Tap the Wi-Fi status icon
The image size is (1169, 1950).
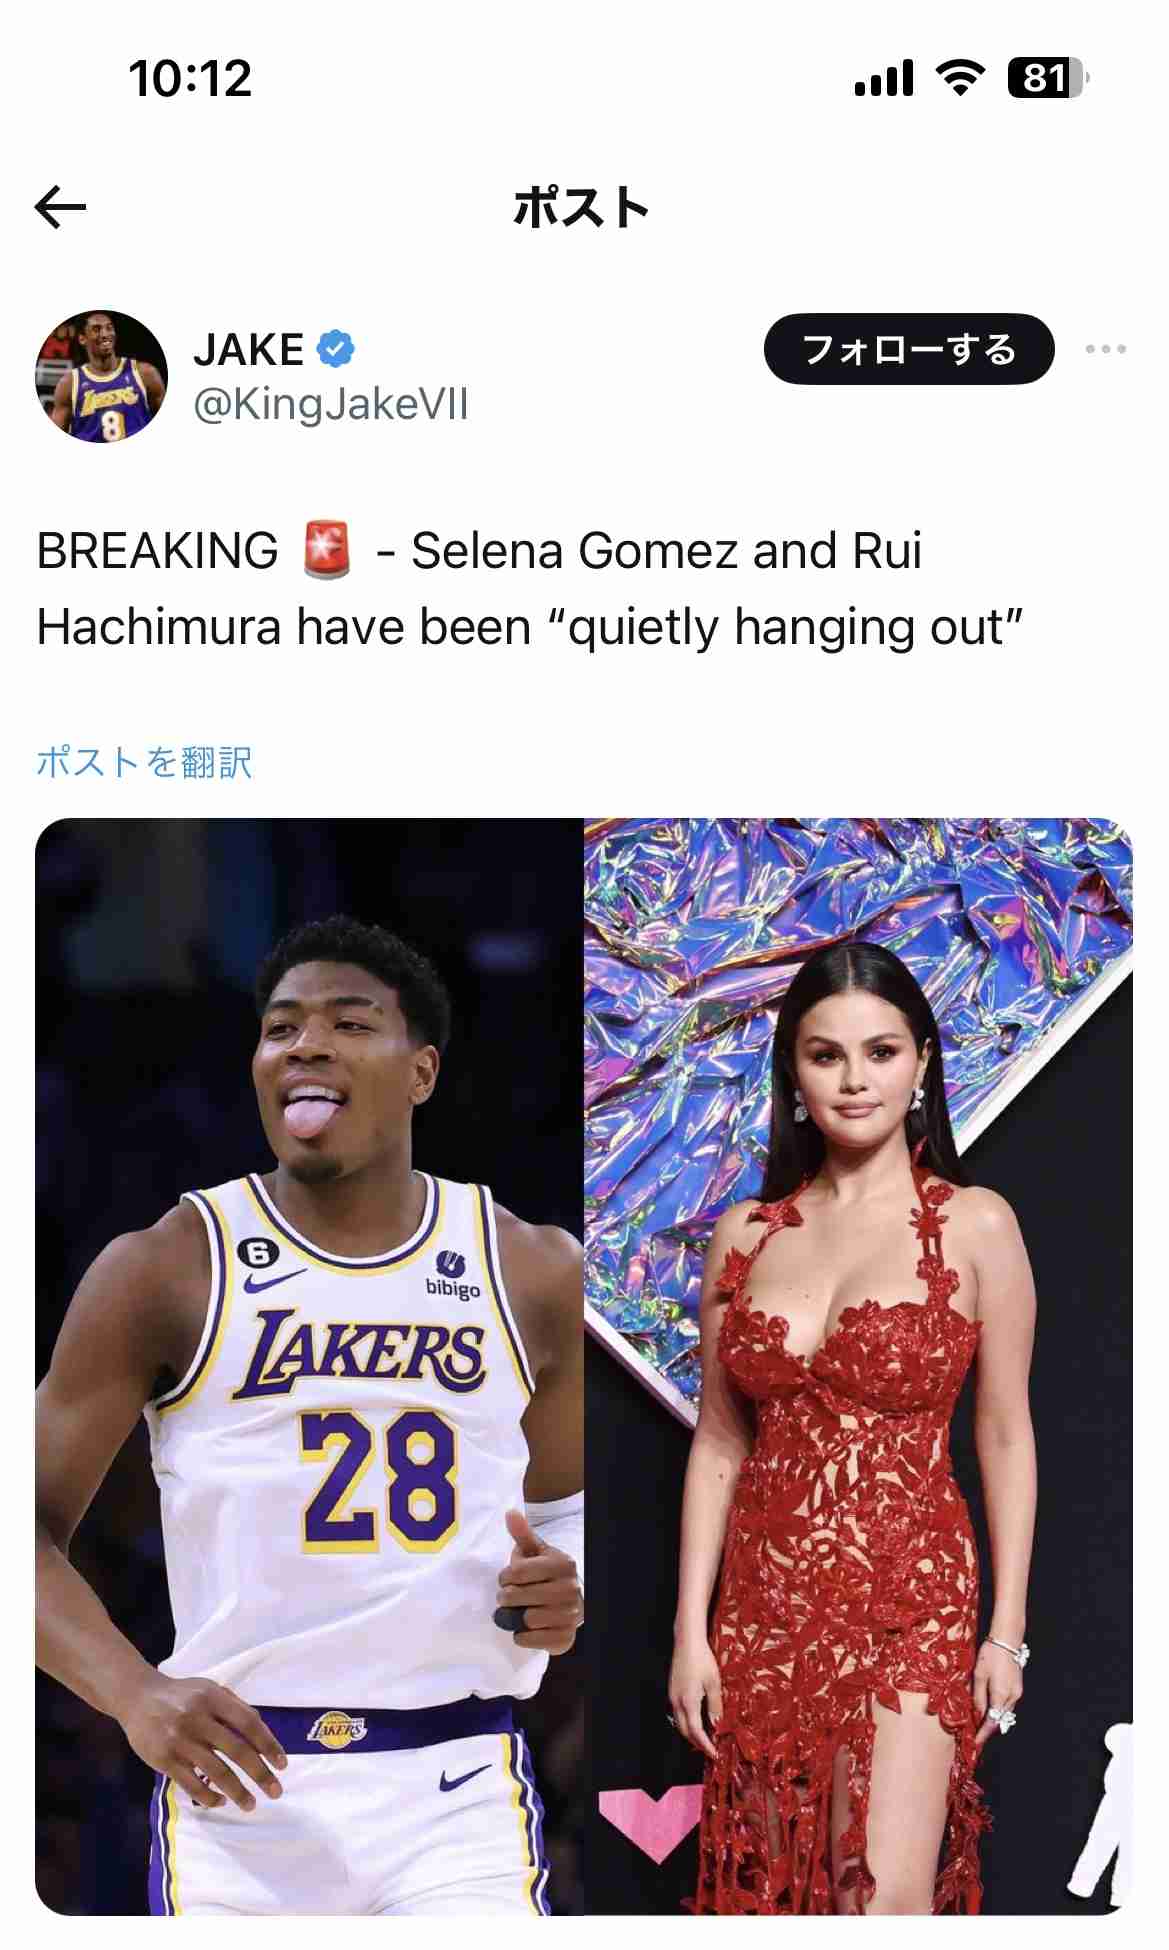960,77
